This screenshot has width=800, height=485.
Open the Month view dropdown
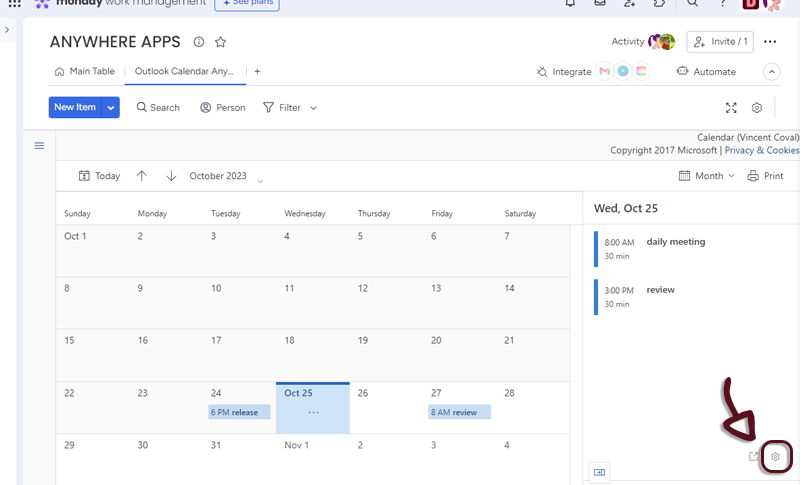pos(707,176)
